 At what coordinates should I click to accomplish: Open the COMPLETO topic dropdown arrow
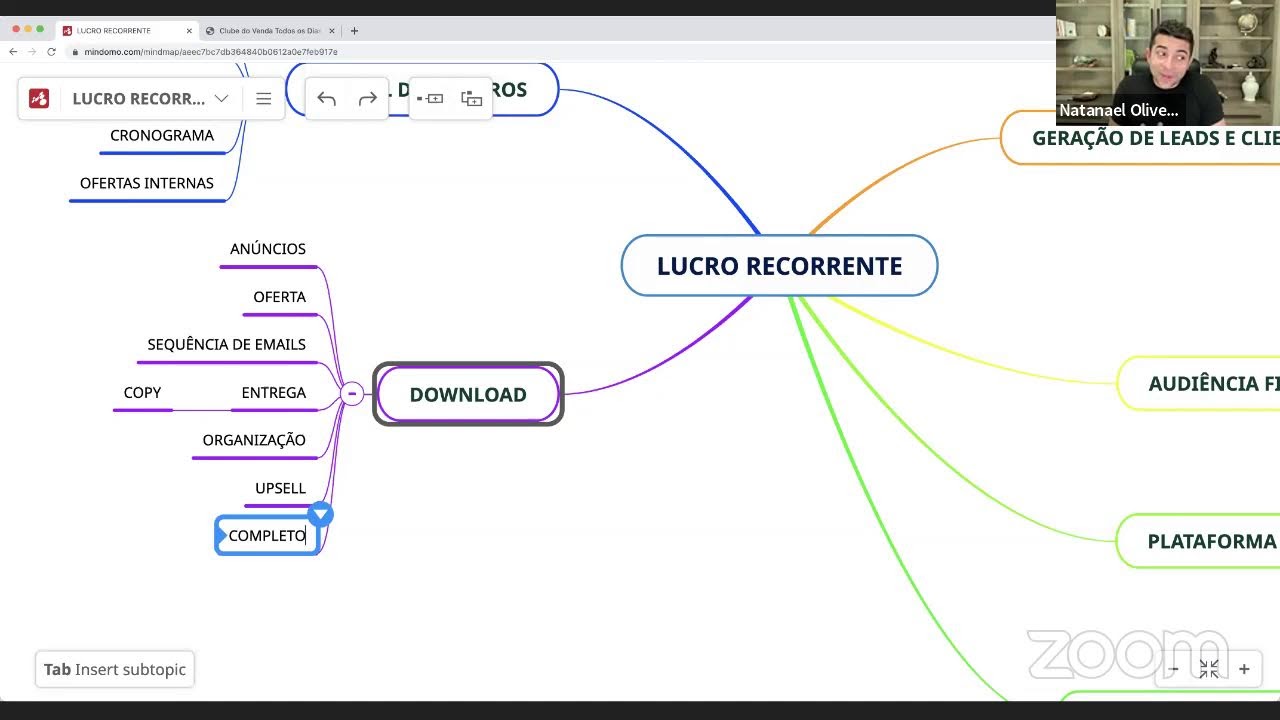click(320, 515)
